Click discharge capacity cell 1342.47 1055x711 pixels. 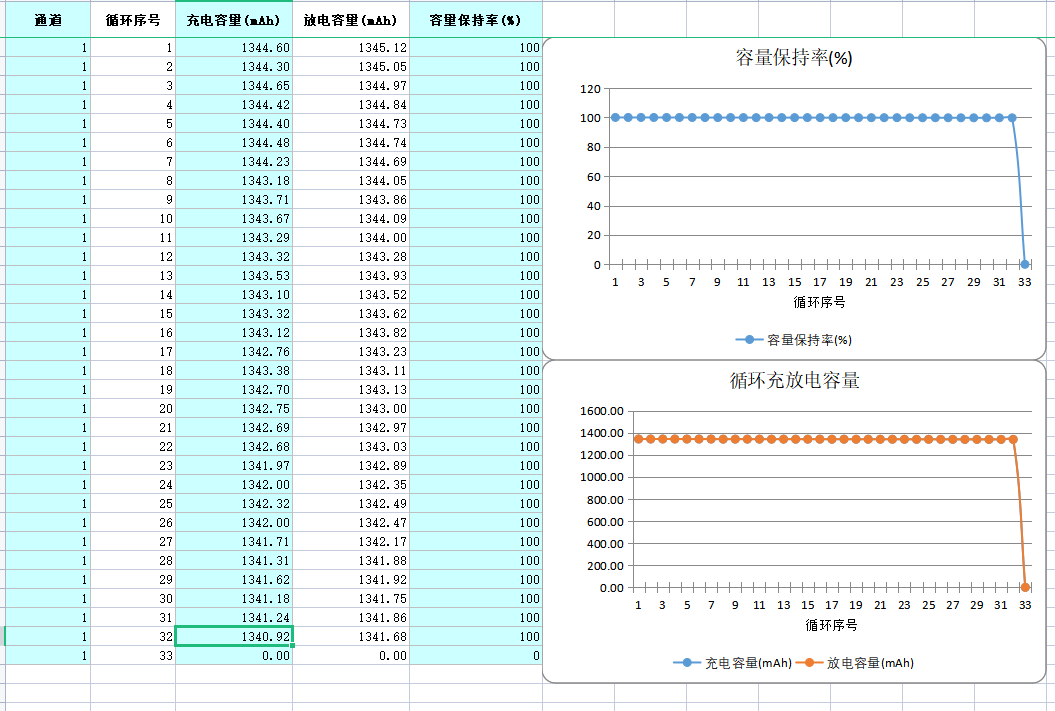pyautogui.click(x=351, y=523)
